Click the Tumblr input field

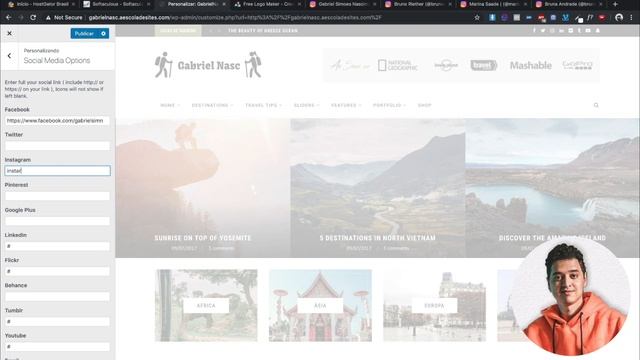click(x=57, y=322)
